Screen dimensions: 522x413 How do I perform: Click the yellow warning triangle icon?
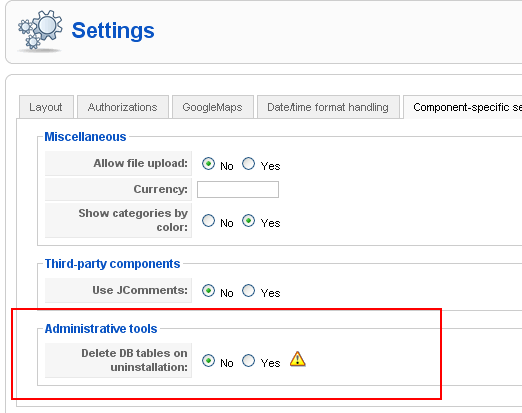pyautogui.click(x=298, y=359)
